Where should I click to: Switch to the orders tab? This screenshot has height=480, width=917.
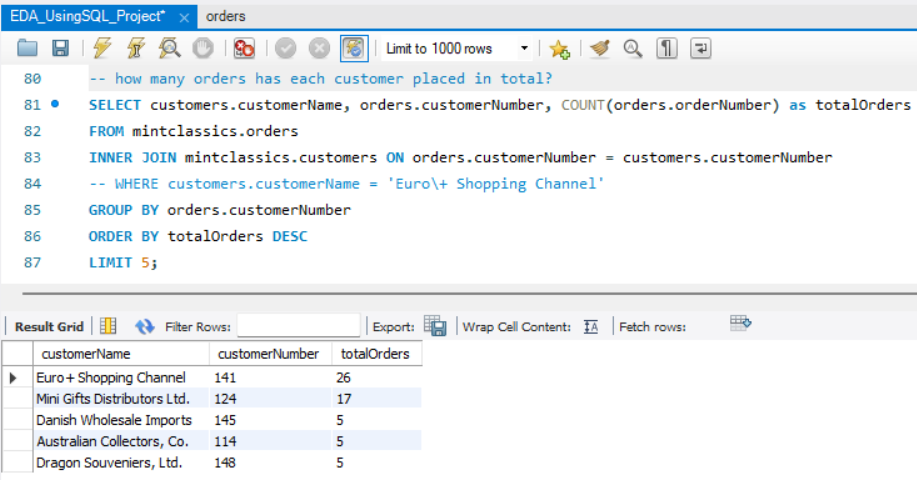pos(226,16)
